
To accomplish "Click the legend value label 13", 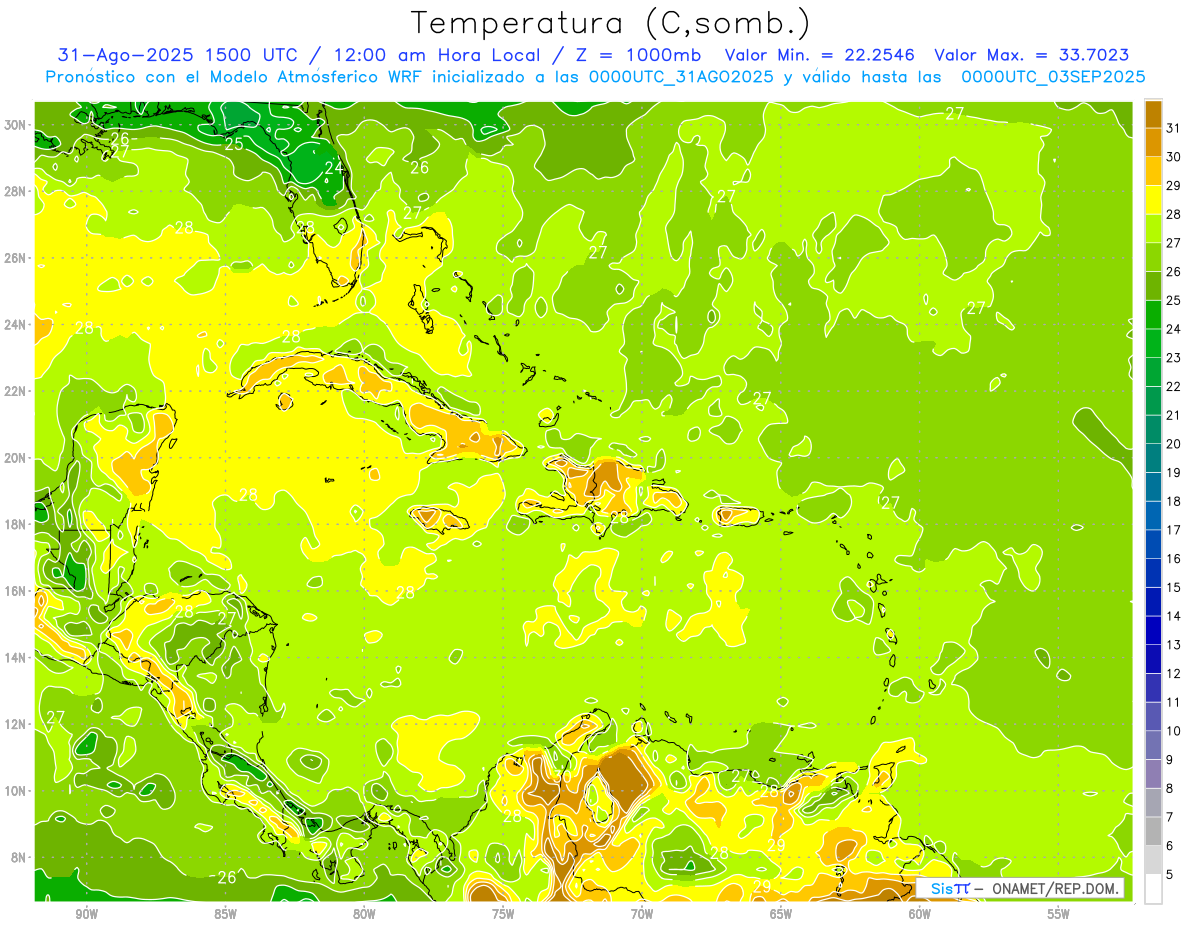I will [x=1174, y=645].
